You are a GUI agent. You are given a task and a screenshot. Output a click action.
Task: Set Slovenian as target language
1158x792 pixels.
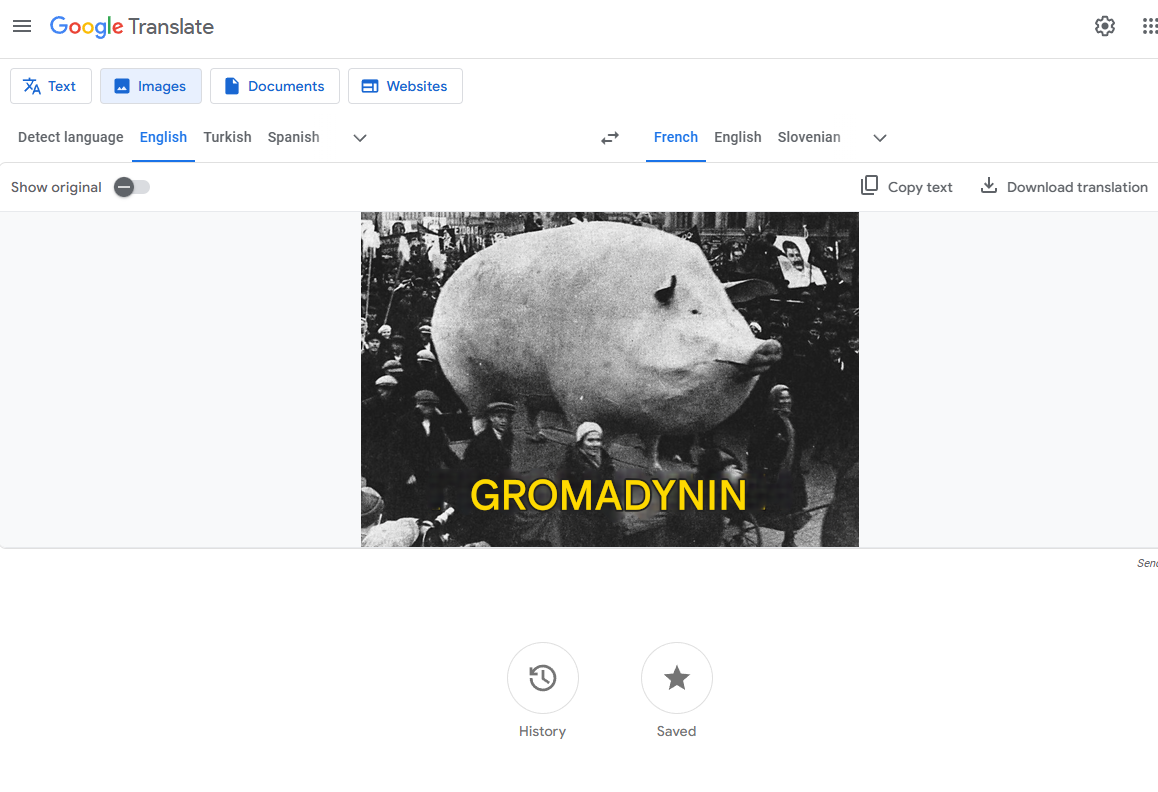[809, 137]
